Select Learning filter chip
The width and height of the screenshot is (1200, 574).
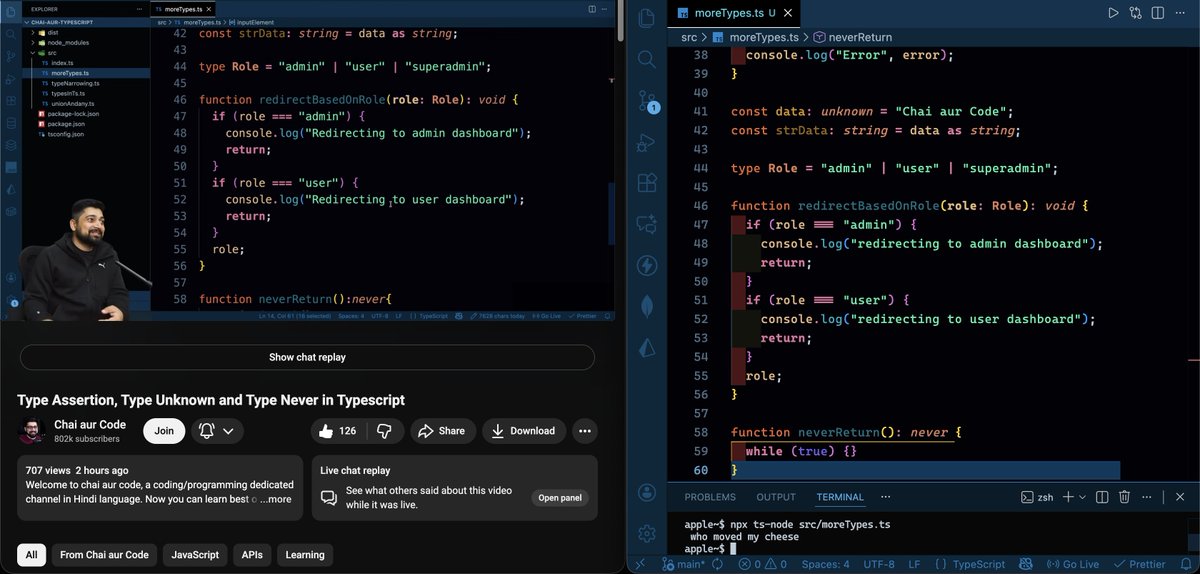coord(305,555)
